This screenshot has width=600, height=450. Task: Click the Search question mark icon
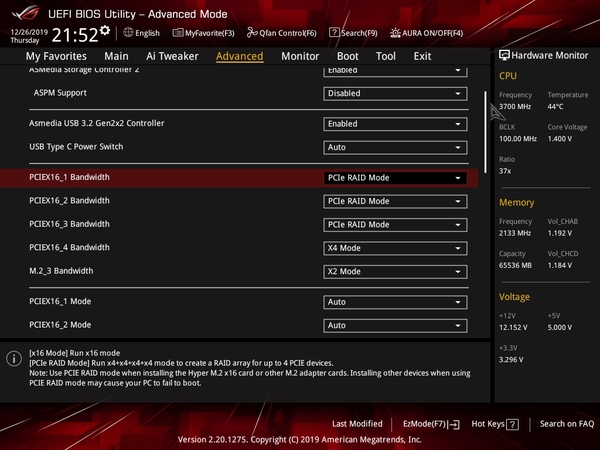pyautogui.click(x=334, y=33)
